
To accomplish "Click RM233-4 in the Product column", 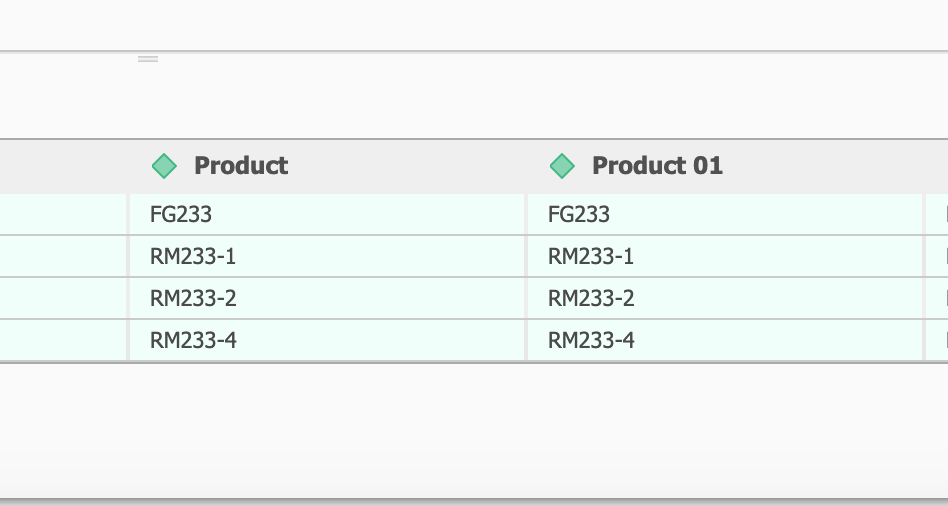I will (193, 341).
